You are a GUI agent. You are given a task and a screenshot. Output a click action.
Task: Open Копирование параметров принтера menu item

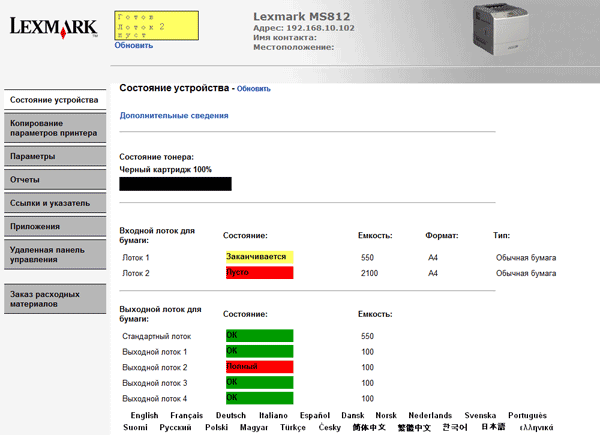(55, 128)
